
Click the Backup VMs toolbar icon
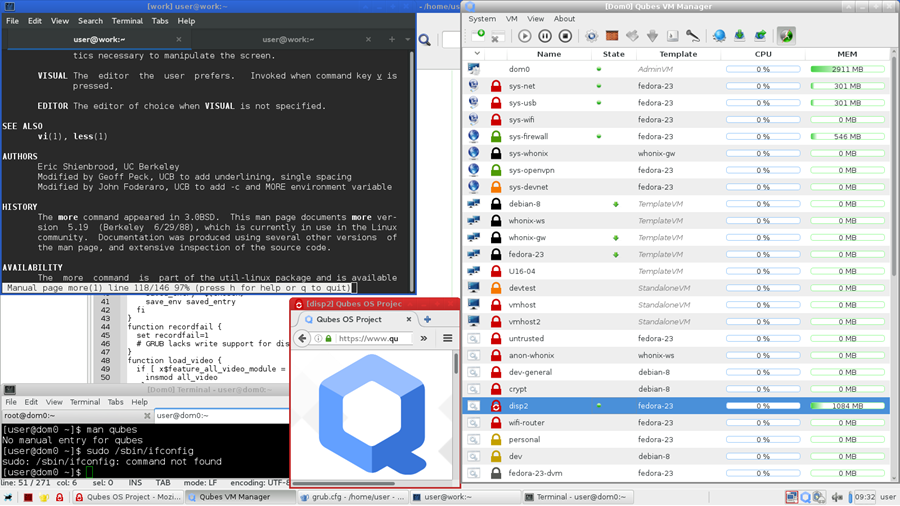[739, 36]
